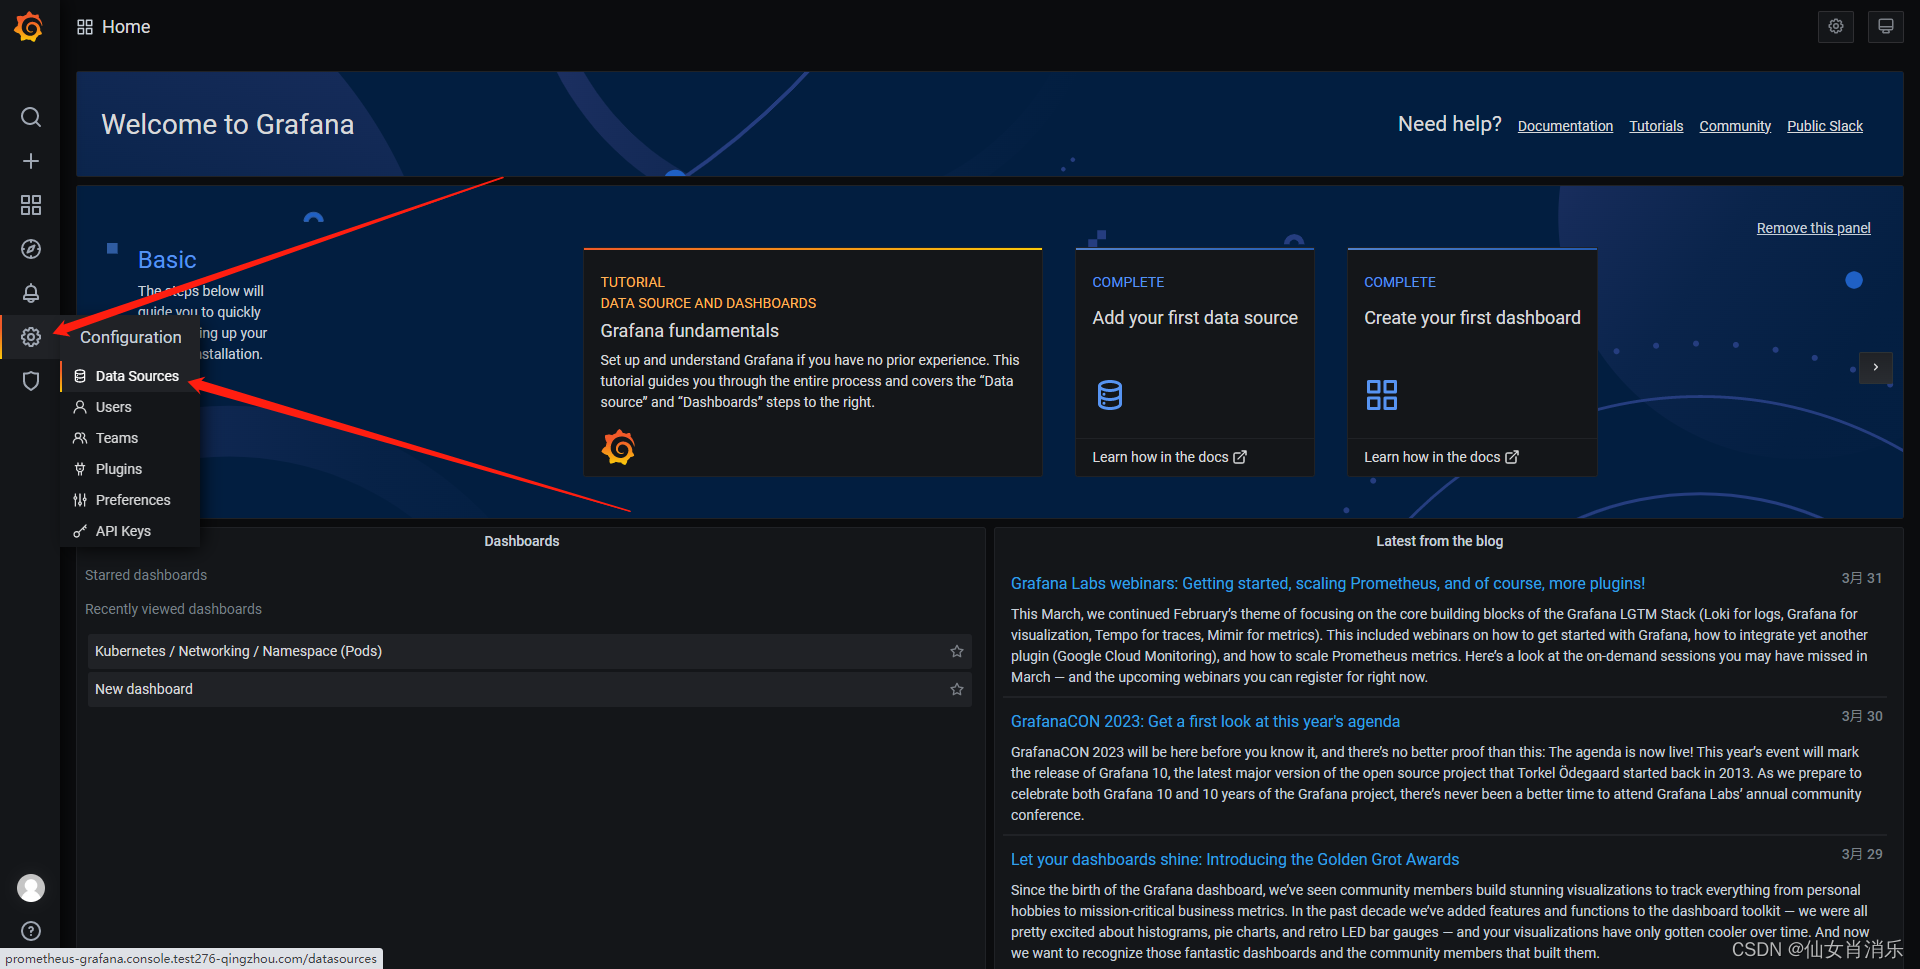Star the New dashboard entry
This screenshot has height=969, width=1920.
coord(957,689)
